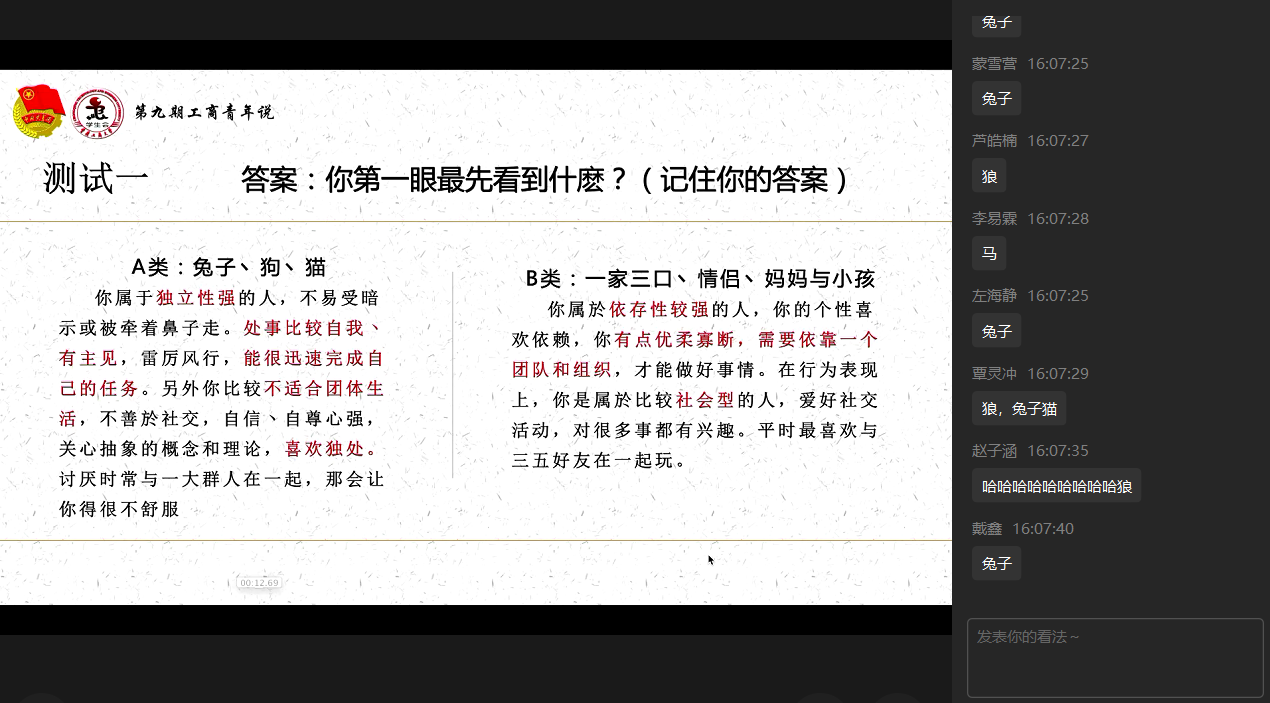Click the round student union logo

[98, 114]
